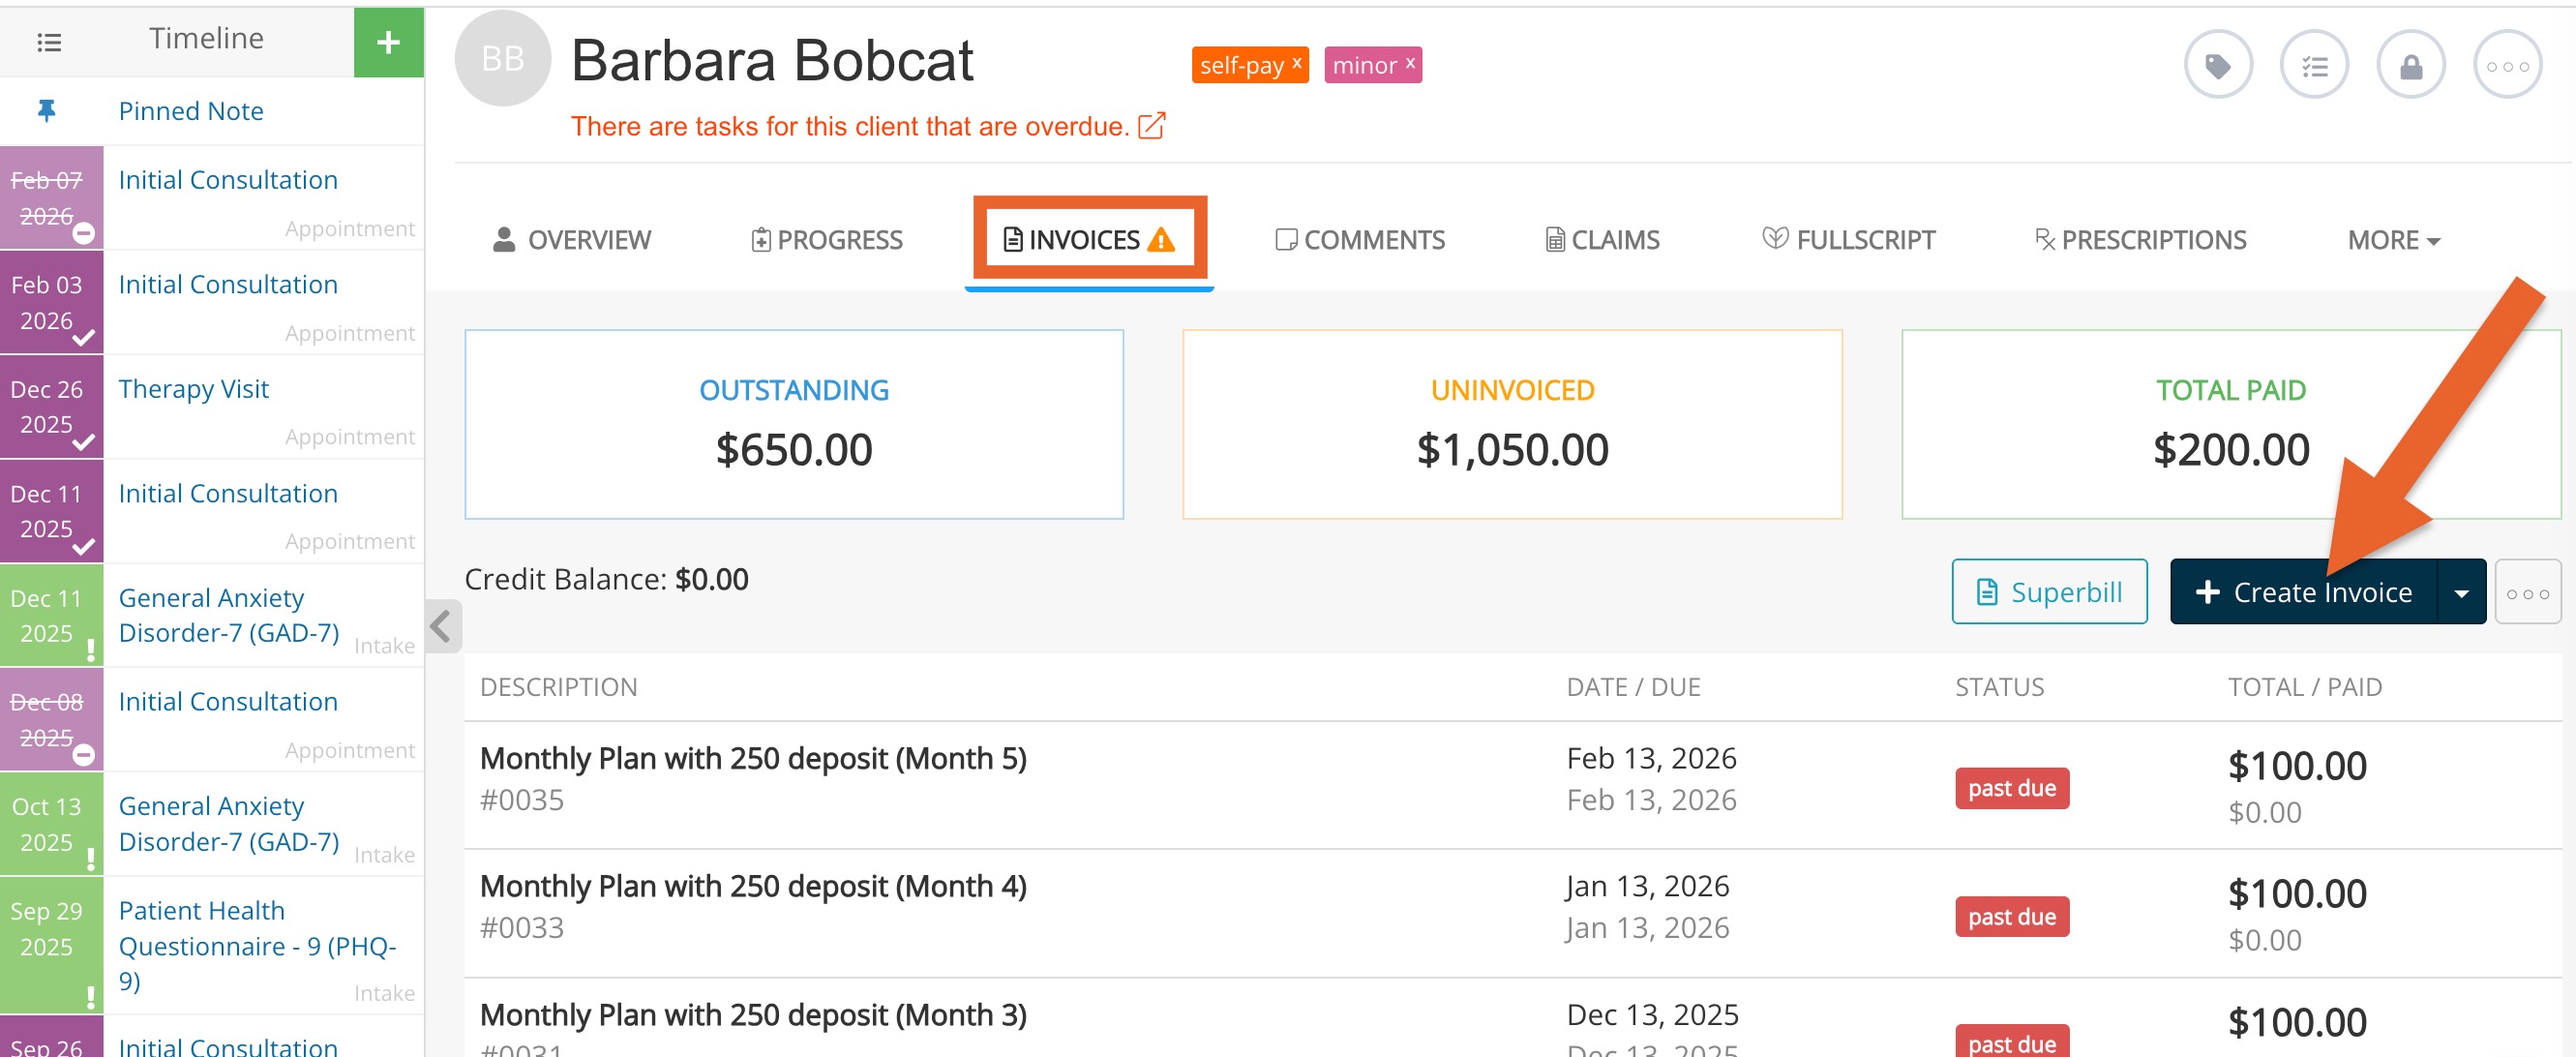Remove the self-pay tag
The image size is (2576, 1057).
tap(1296, 62)
